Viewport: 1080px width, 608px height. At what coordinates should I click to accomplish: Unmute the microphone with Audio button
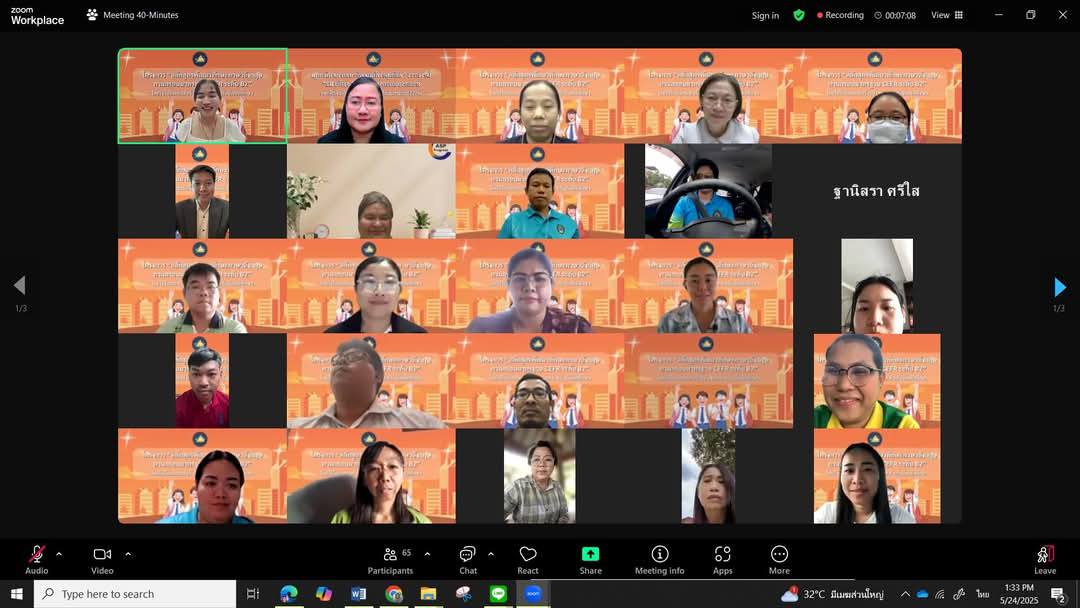[37, 558]
